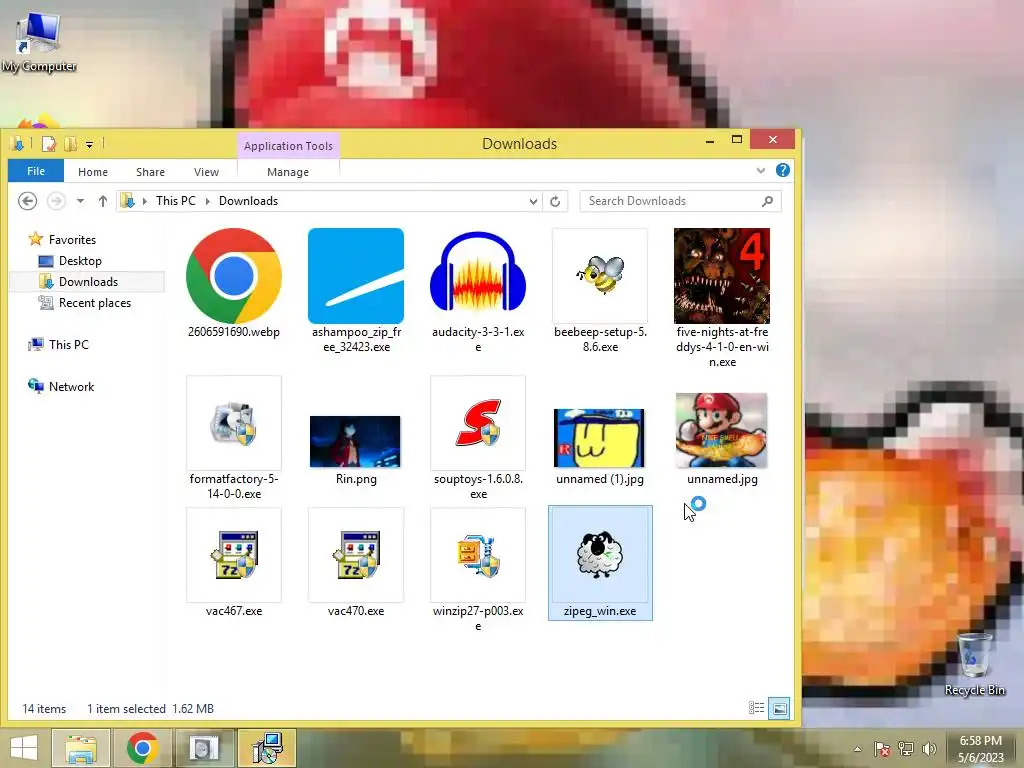1024x768 pixels.
Task: Select five-nights-at-freddys-4 exe file icon
Action: (722, 276)
